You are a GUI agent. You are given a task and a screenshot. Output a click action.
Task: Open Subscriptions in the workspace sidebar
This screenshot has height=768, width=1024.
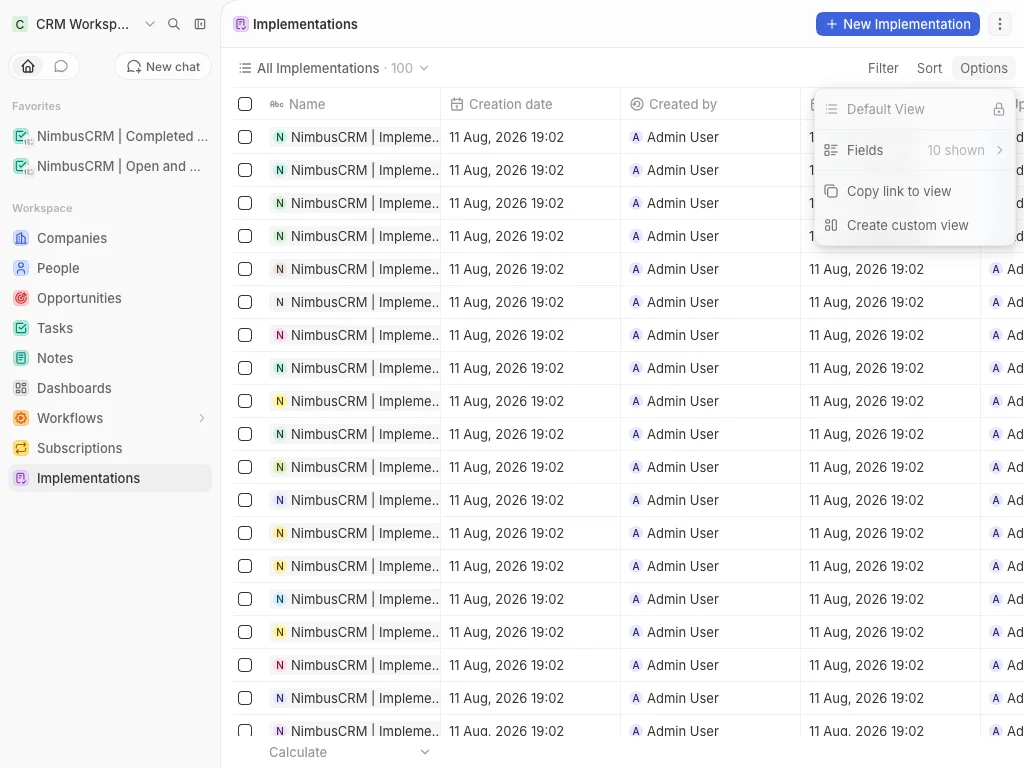coord(110,449)
